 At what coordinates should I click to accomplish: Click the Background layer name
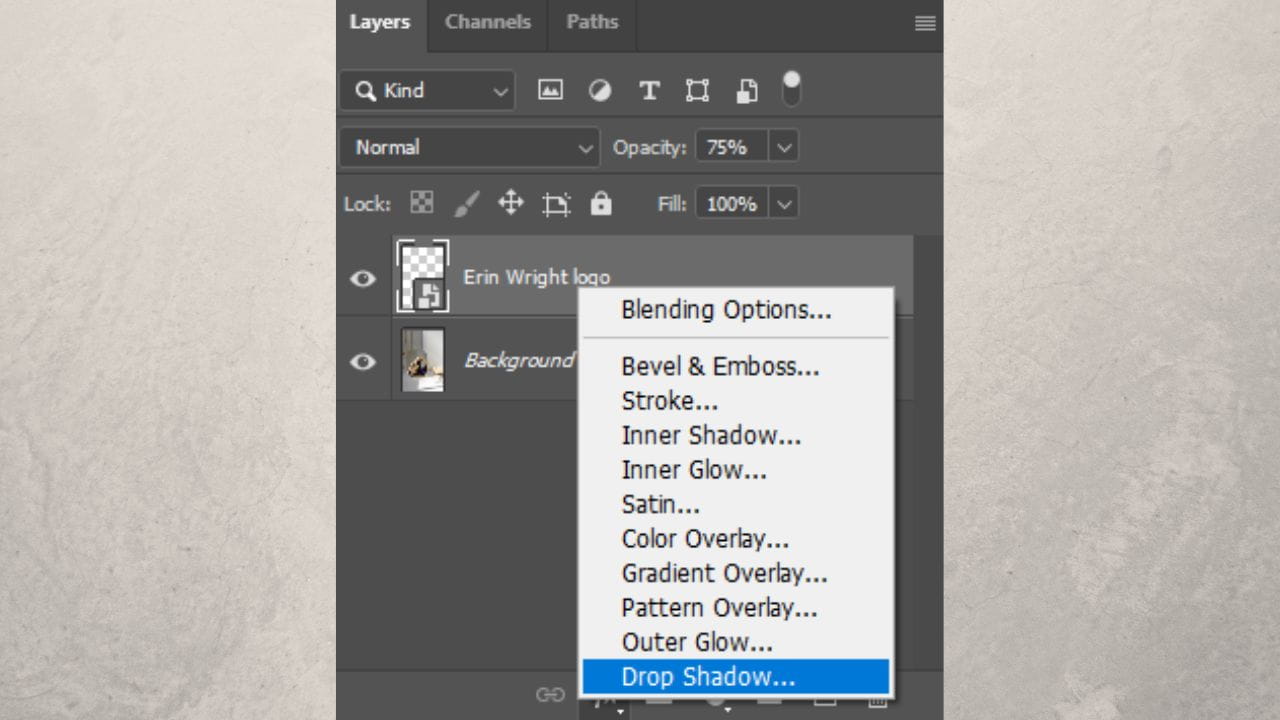518,360
